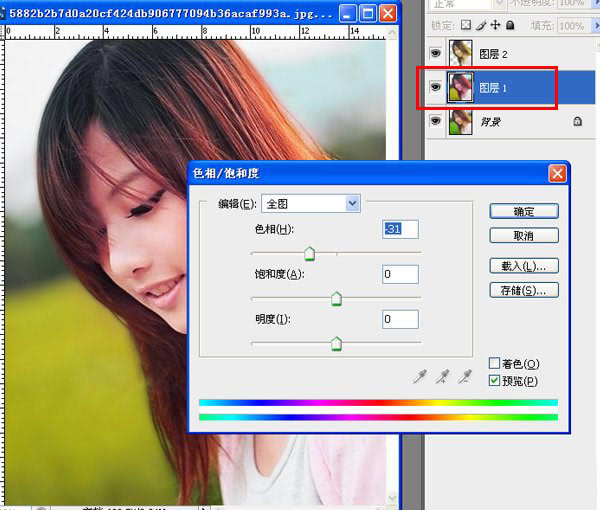600x510 pixels.
Task: Click the 明度 lightness slider handle
Action: (336, 344)
